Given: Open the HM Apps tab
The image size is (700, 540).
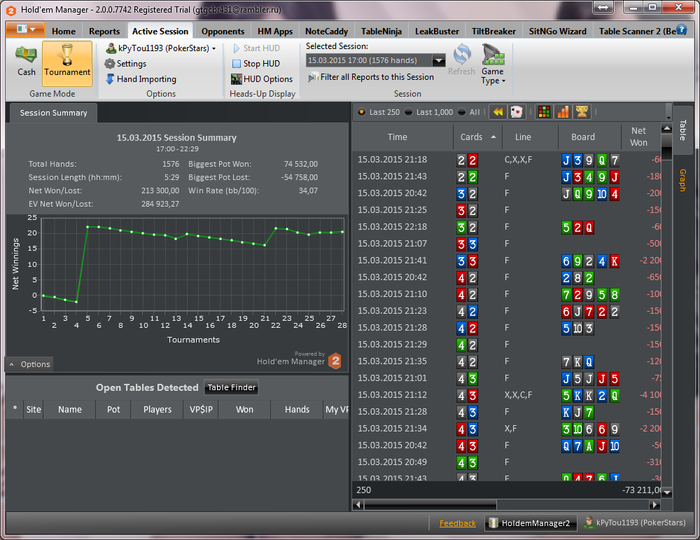Looking at the screenshot, I should click(275, 31).
